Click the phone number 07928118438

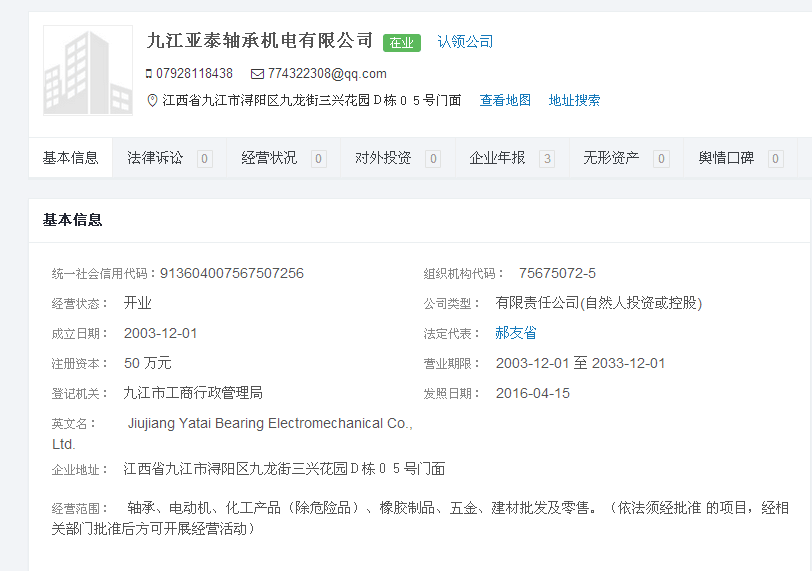coord(196,74)
